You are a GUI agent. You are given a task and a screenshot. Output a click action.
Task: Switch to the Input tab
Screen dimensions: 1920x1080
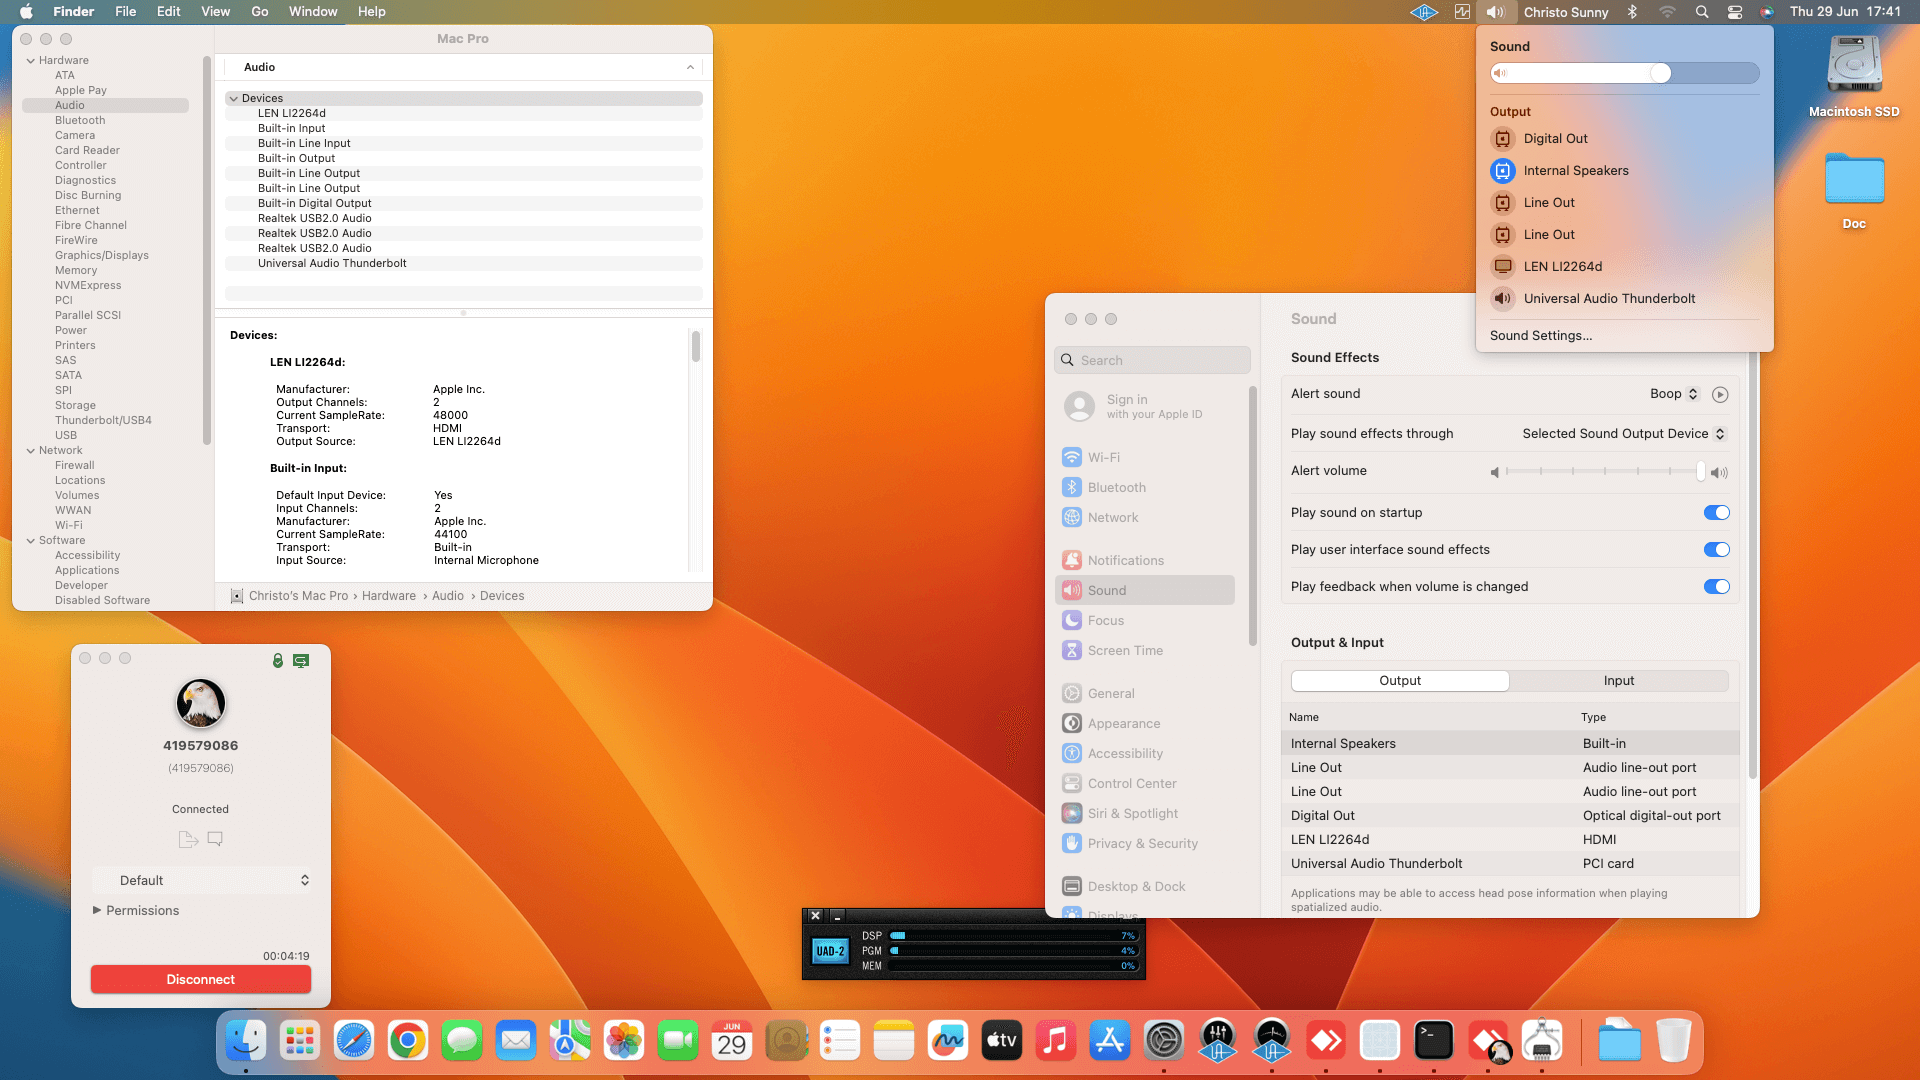(x=1618, y=681)
